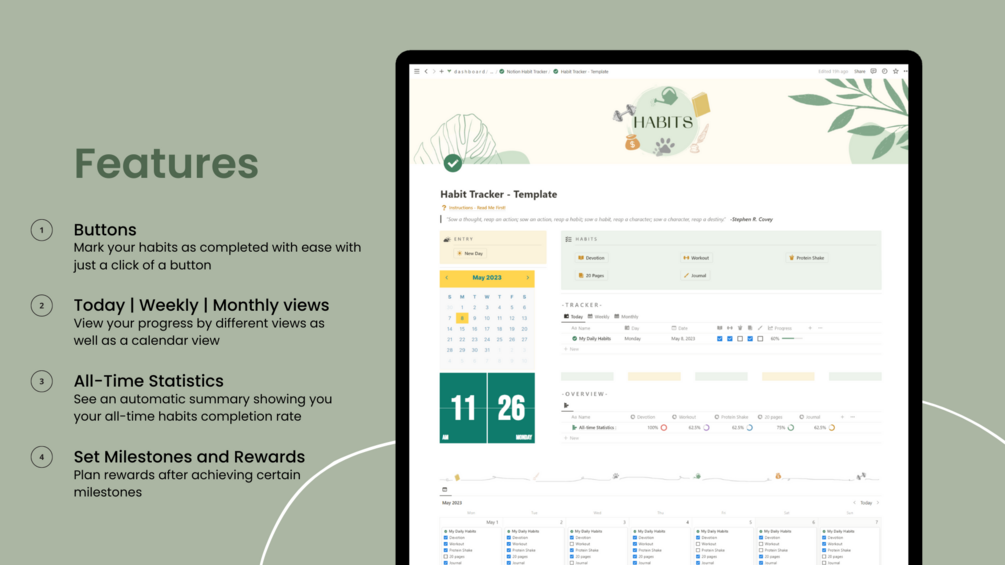The height and width of the screenshot is (565, 1005).
Task: Click the Devotion habit button
Action: point(592,258)
